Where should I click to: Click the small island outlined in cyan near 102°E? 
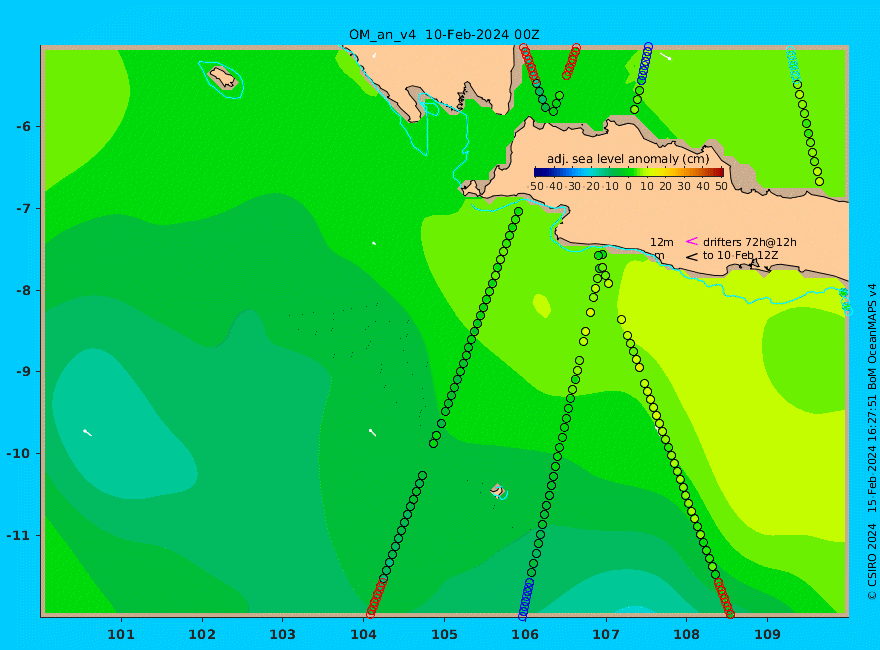[x=223, y=78]
